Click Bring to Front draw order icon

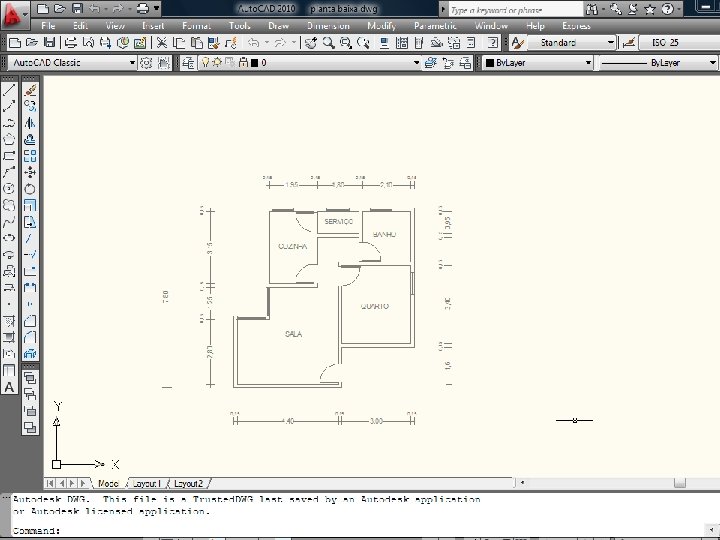[x=30, y=378]
